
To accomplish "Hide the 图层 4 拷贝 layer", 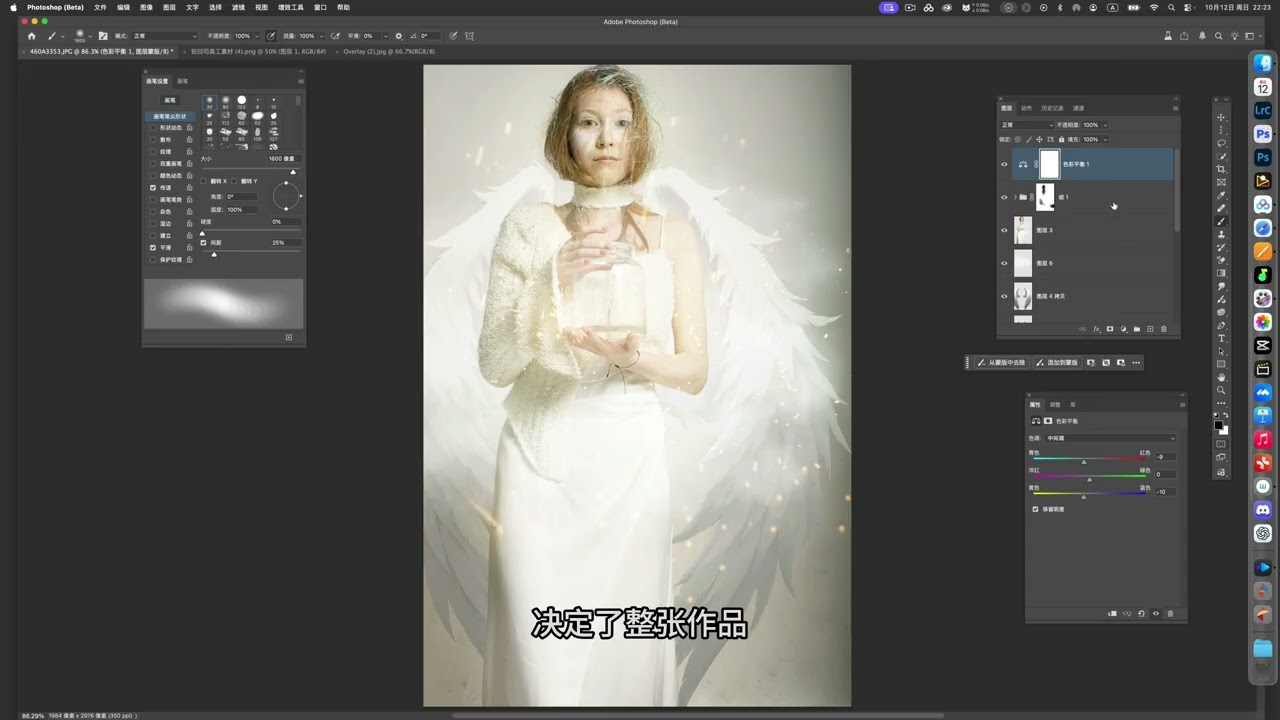I will click(1004, 296).
